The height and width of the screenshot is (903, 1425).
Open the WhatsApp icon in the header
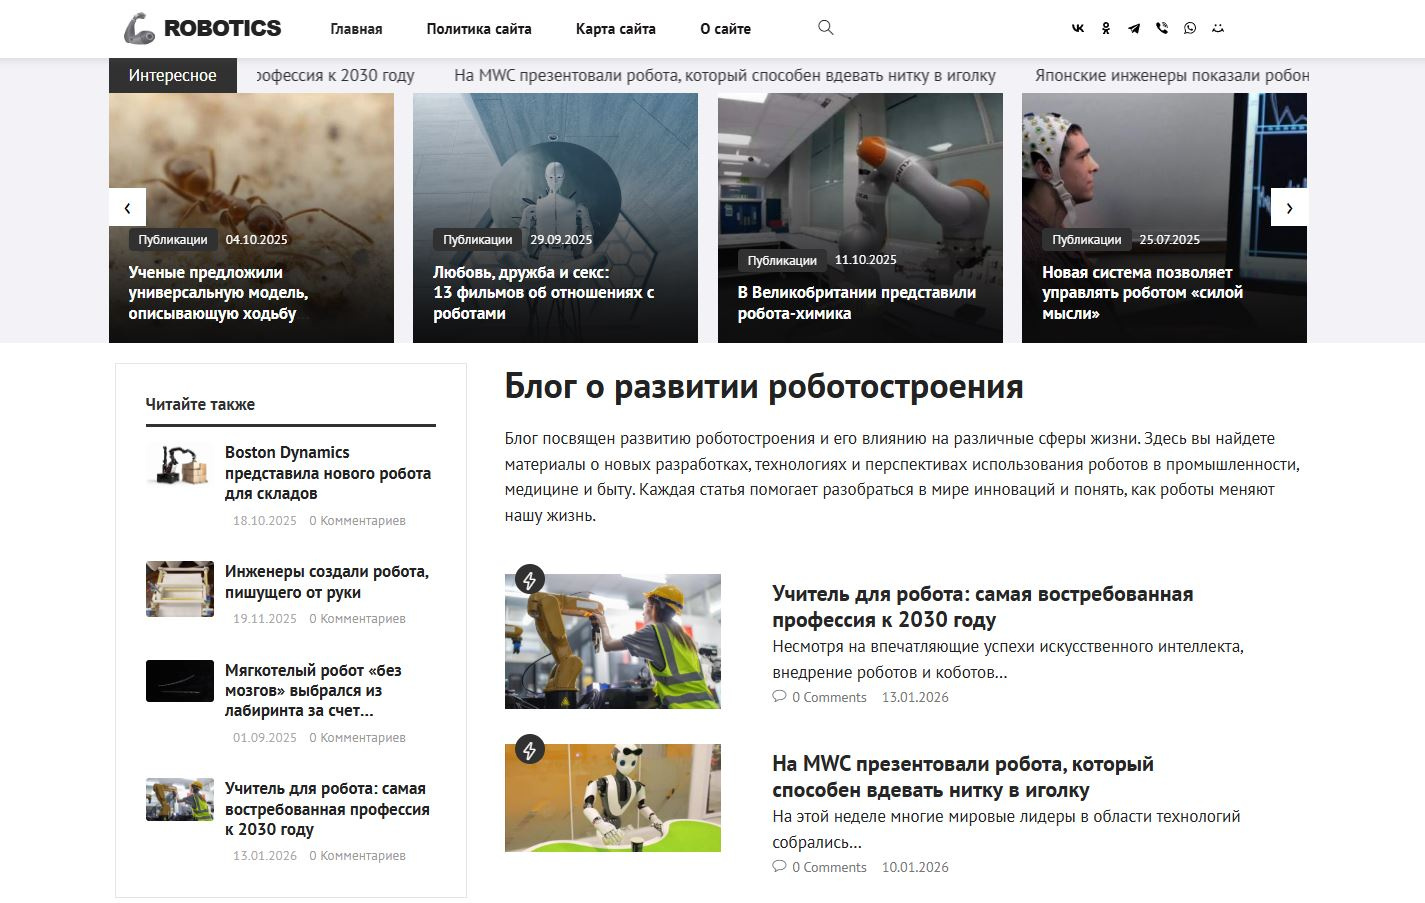click(x=1190, y=28)
